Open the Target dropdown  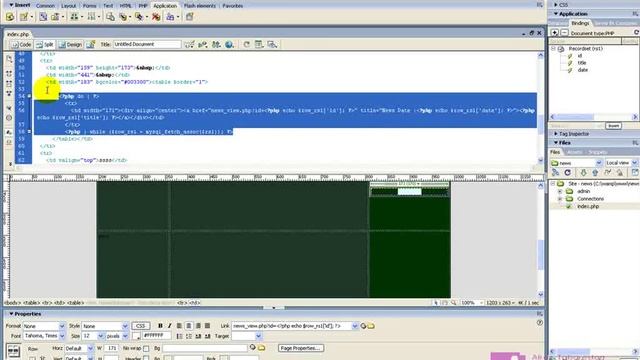click(x=258, y=336)
